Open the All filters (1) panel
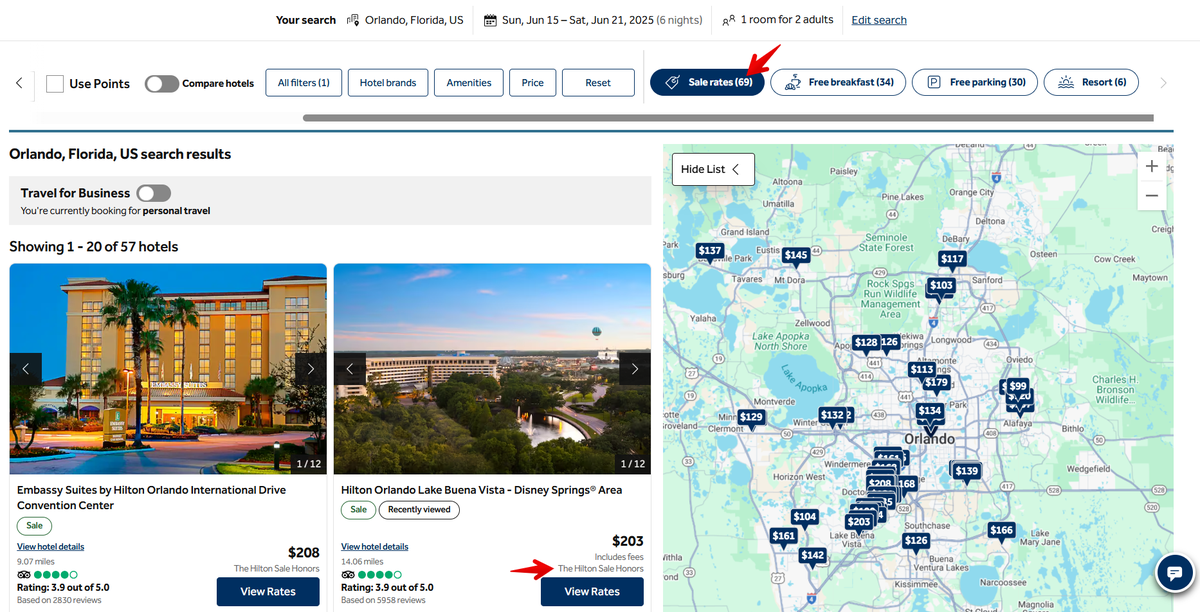 304,83
